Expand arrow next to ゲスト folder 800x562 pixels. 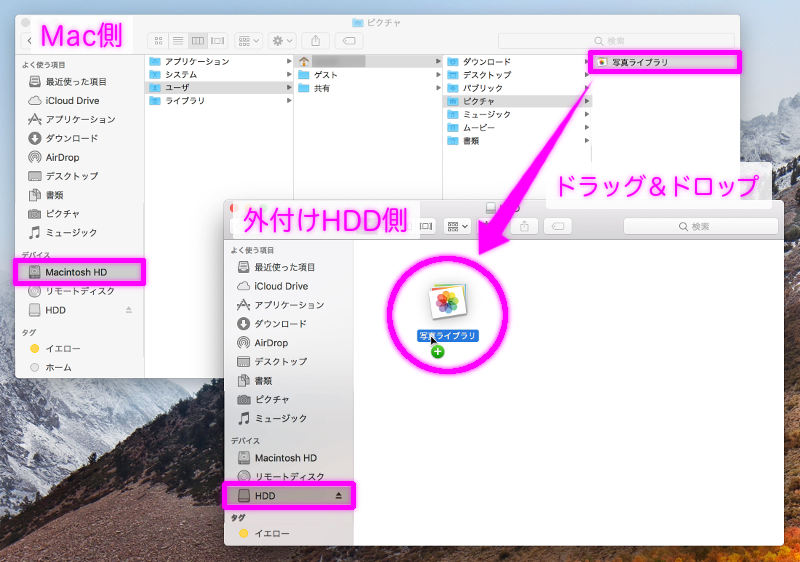438,74
